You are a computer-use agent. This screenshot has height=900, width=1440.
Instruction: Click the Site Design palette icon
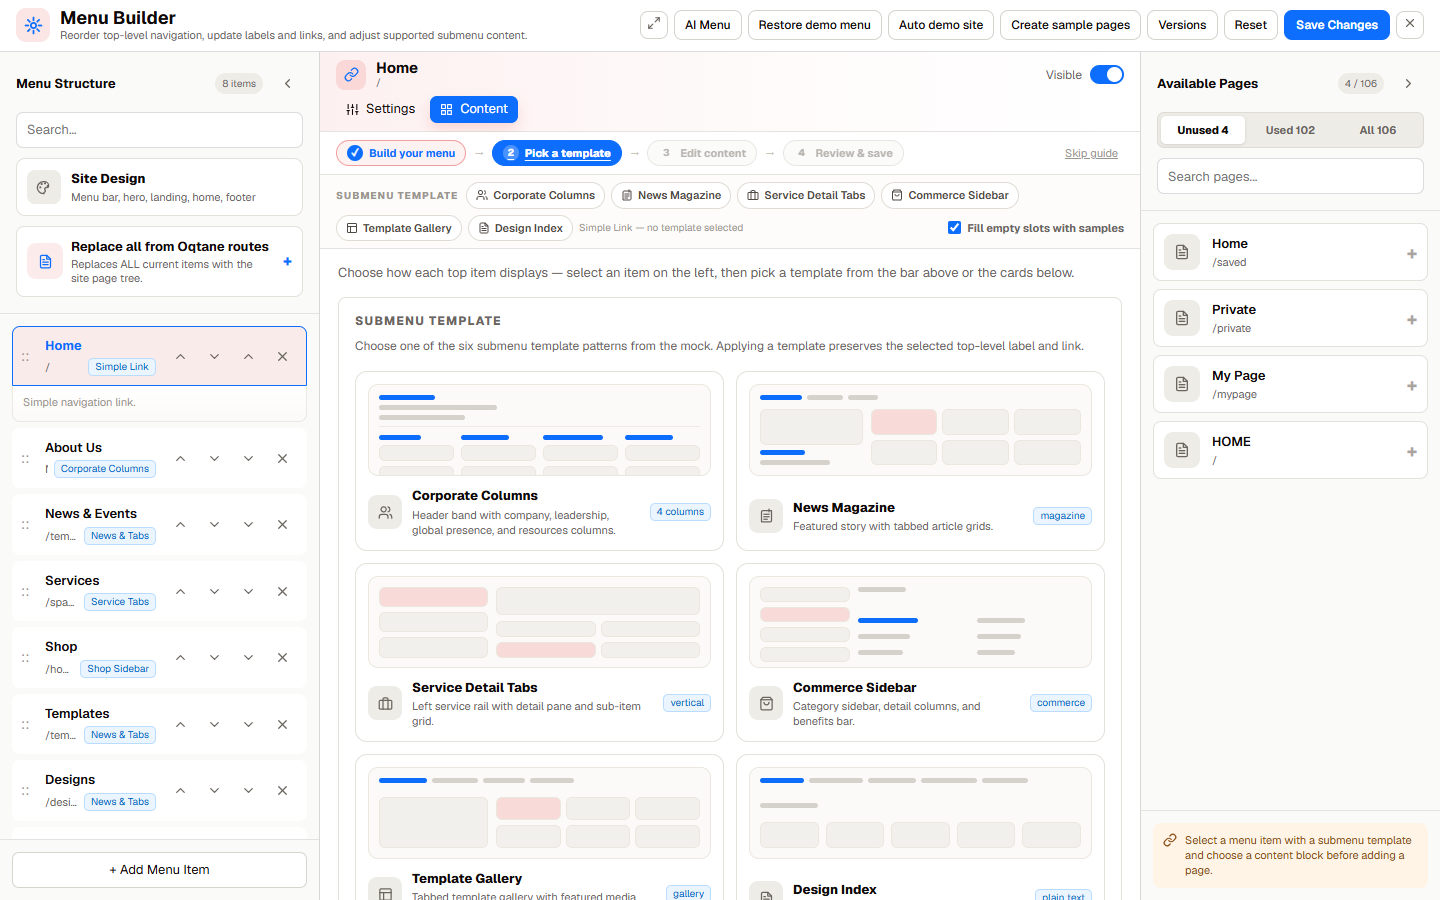[44, 187]
